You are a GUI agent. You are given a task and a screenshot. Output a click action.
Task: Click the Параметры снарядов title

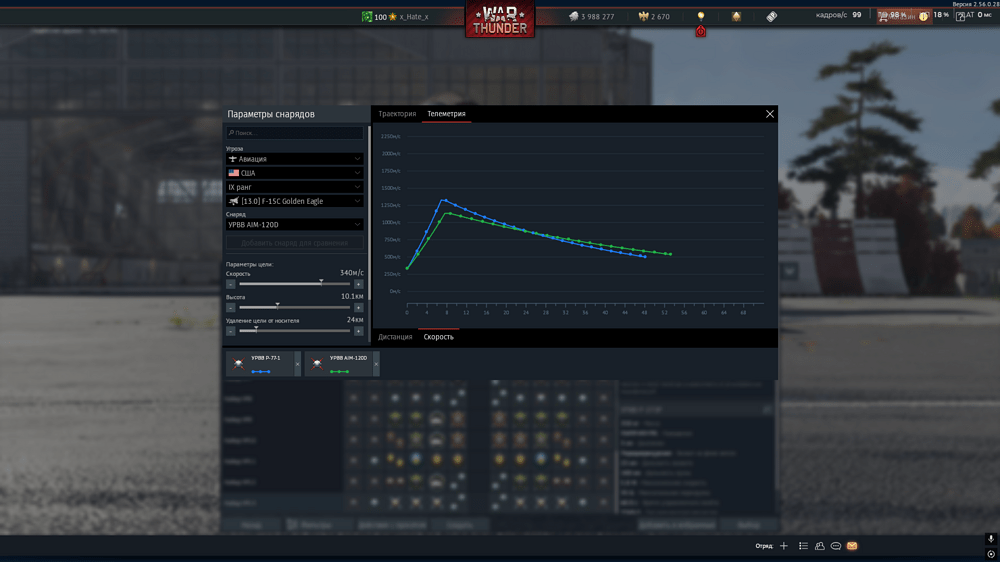point(271,114)
